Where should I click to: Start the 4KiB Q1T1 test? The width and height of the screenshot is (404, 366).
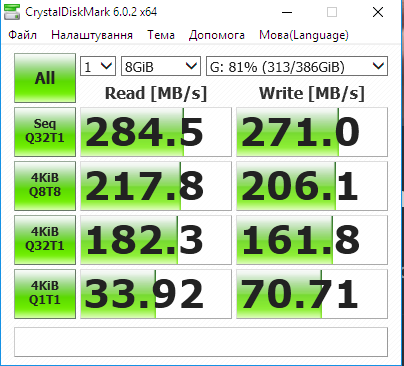pyautogui.click(x=45, y=294)
